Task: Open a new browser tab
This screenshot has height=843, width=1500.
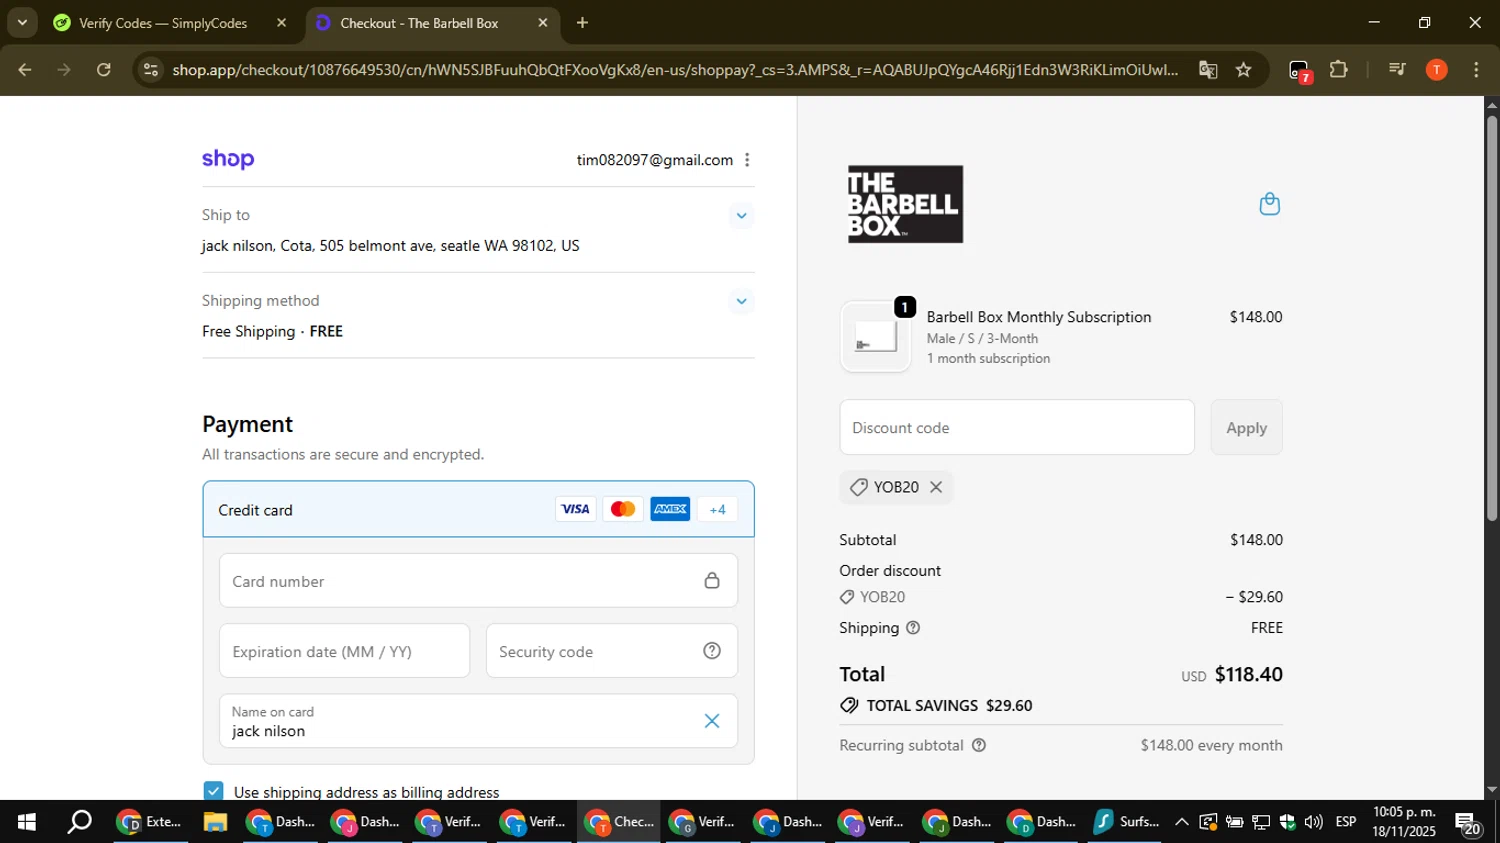Action: tap(582, 23)
